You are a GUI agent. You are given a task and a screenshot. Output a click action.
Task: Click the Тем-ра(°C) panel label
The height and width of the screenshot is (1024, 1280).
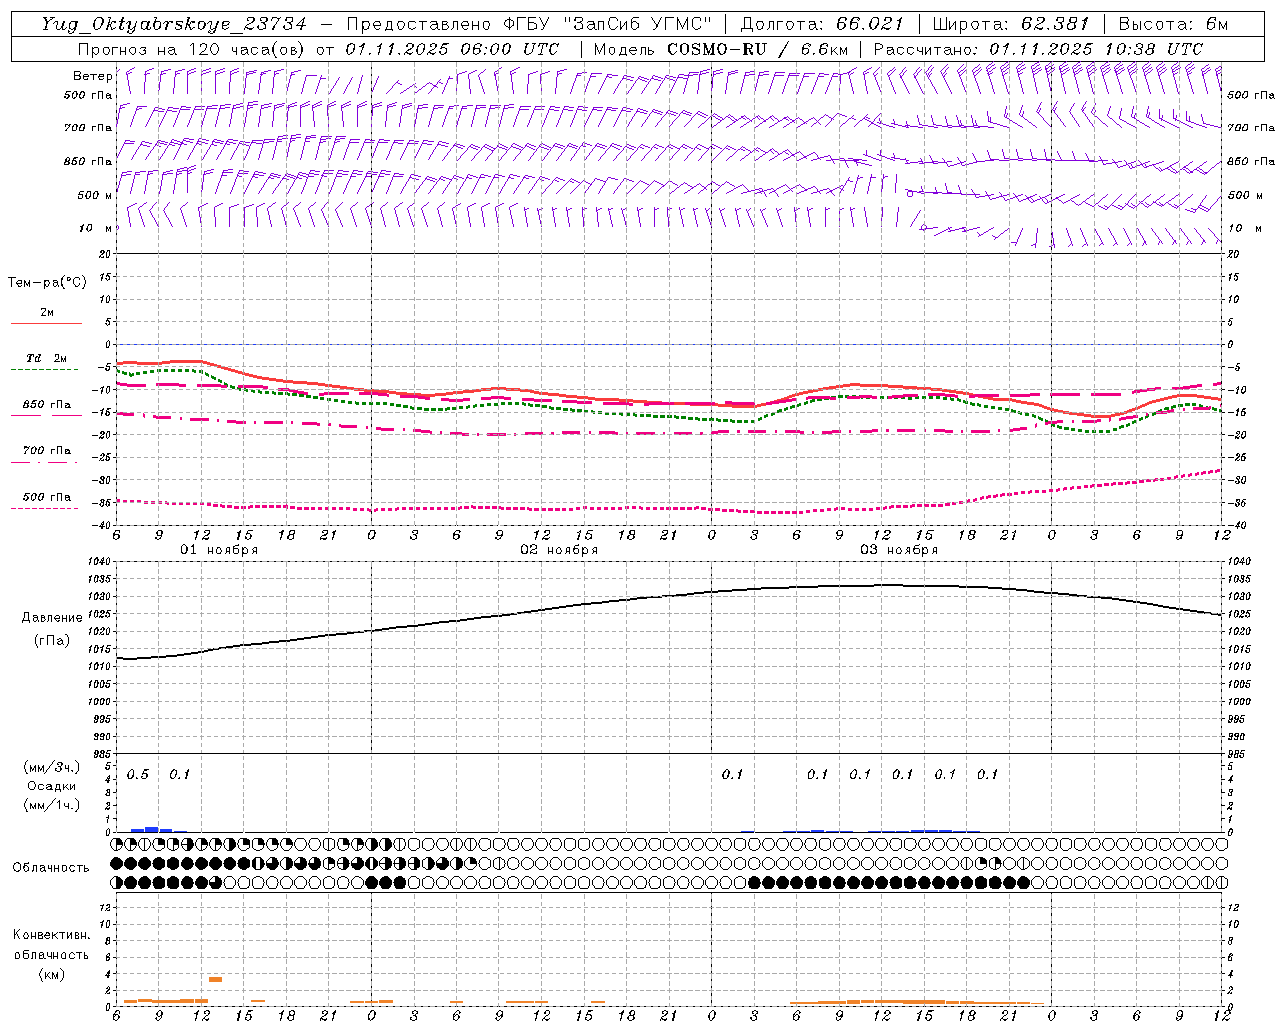[47, 283]
